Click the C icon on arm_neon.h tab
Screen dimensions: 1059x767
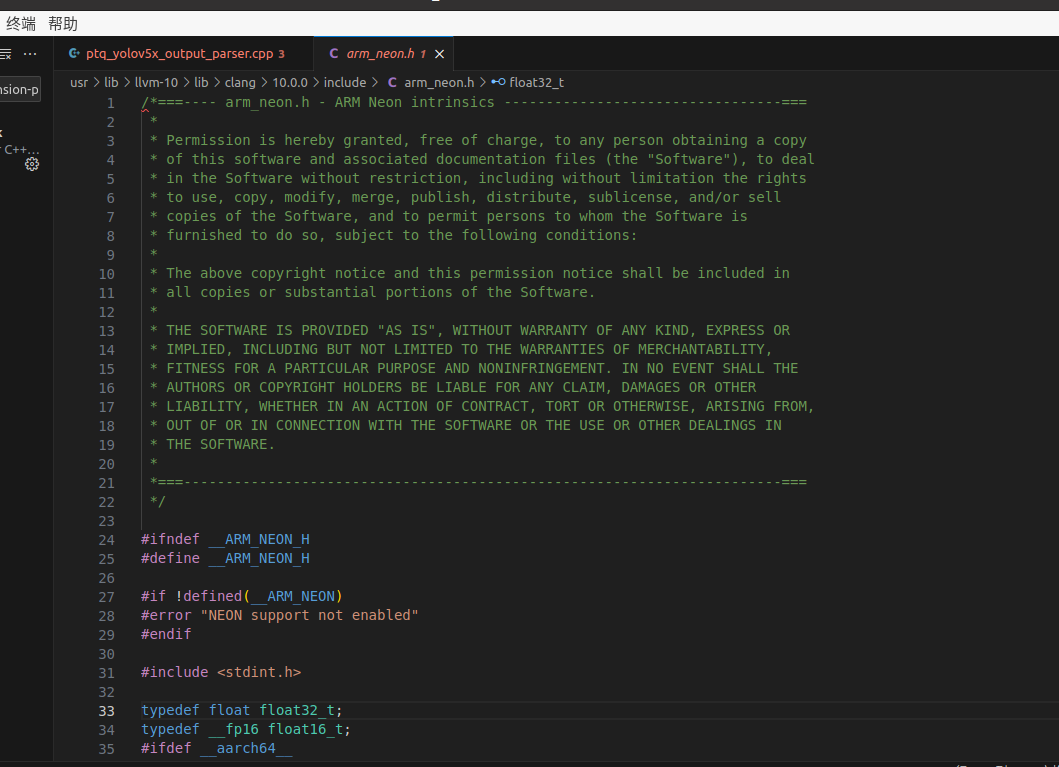click(x=334, y=53)
